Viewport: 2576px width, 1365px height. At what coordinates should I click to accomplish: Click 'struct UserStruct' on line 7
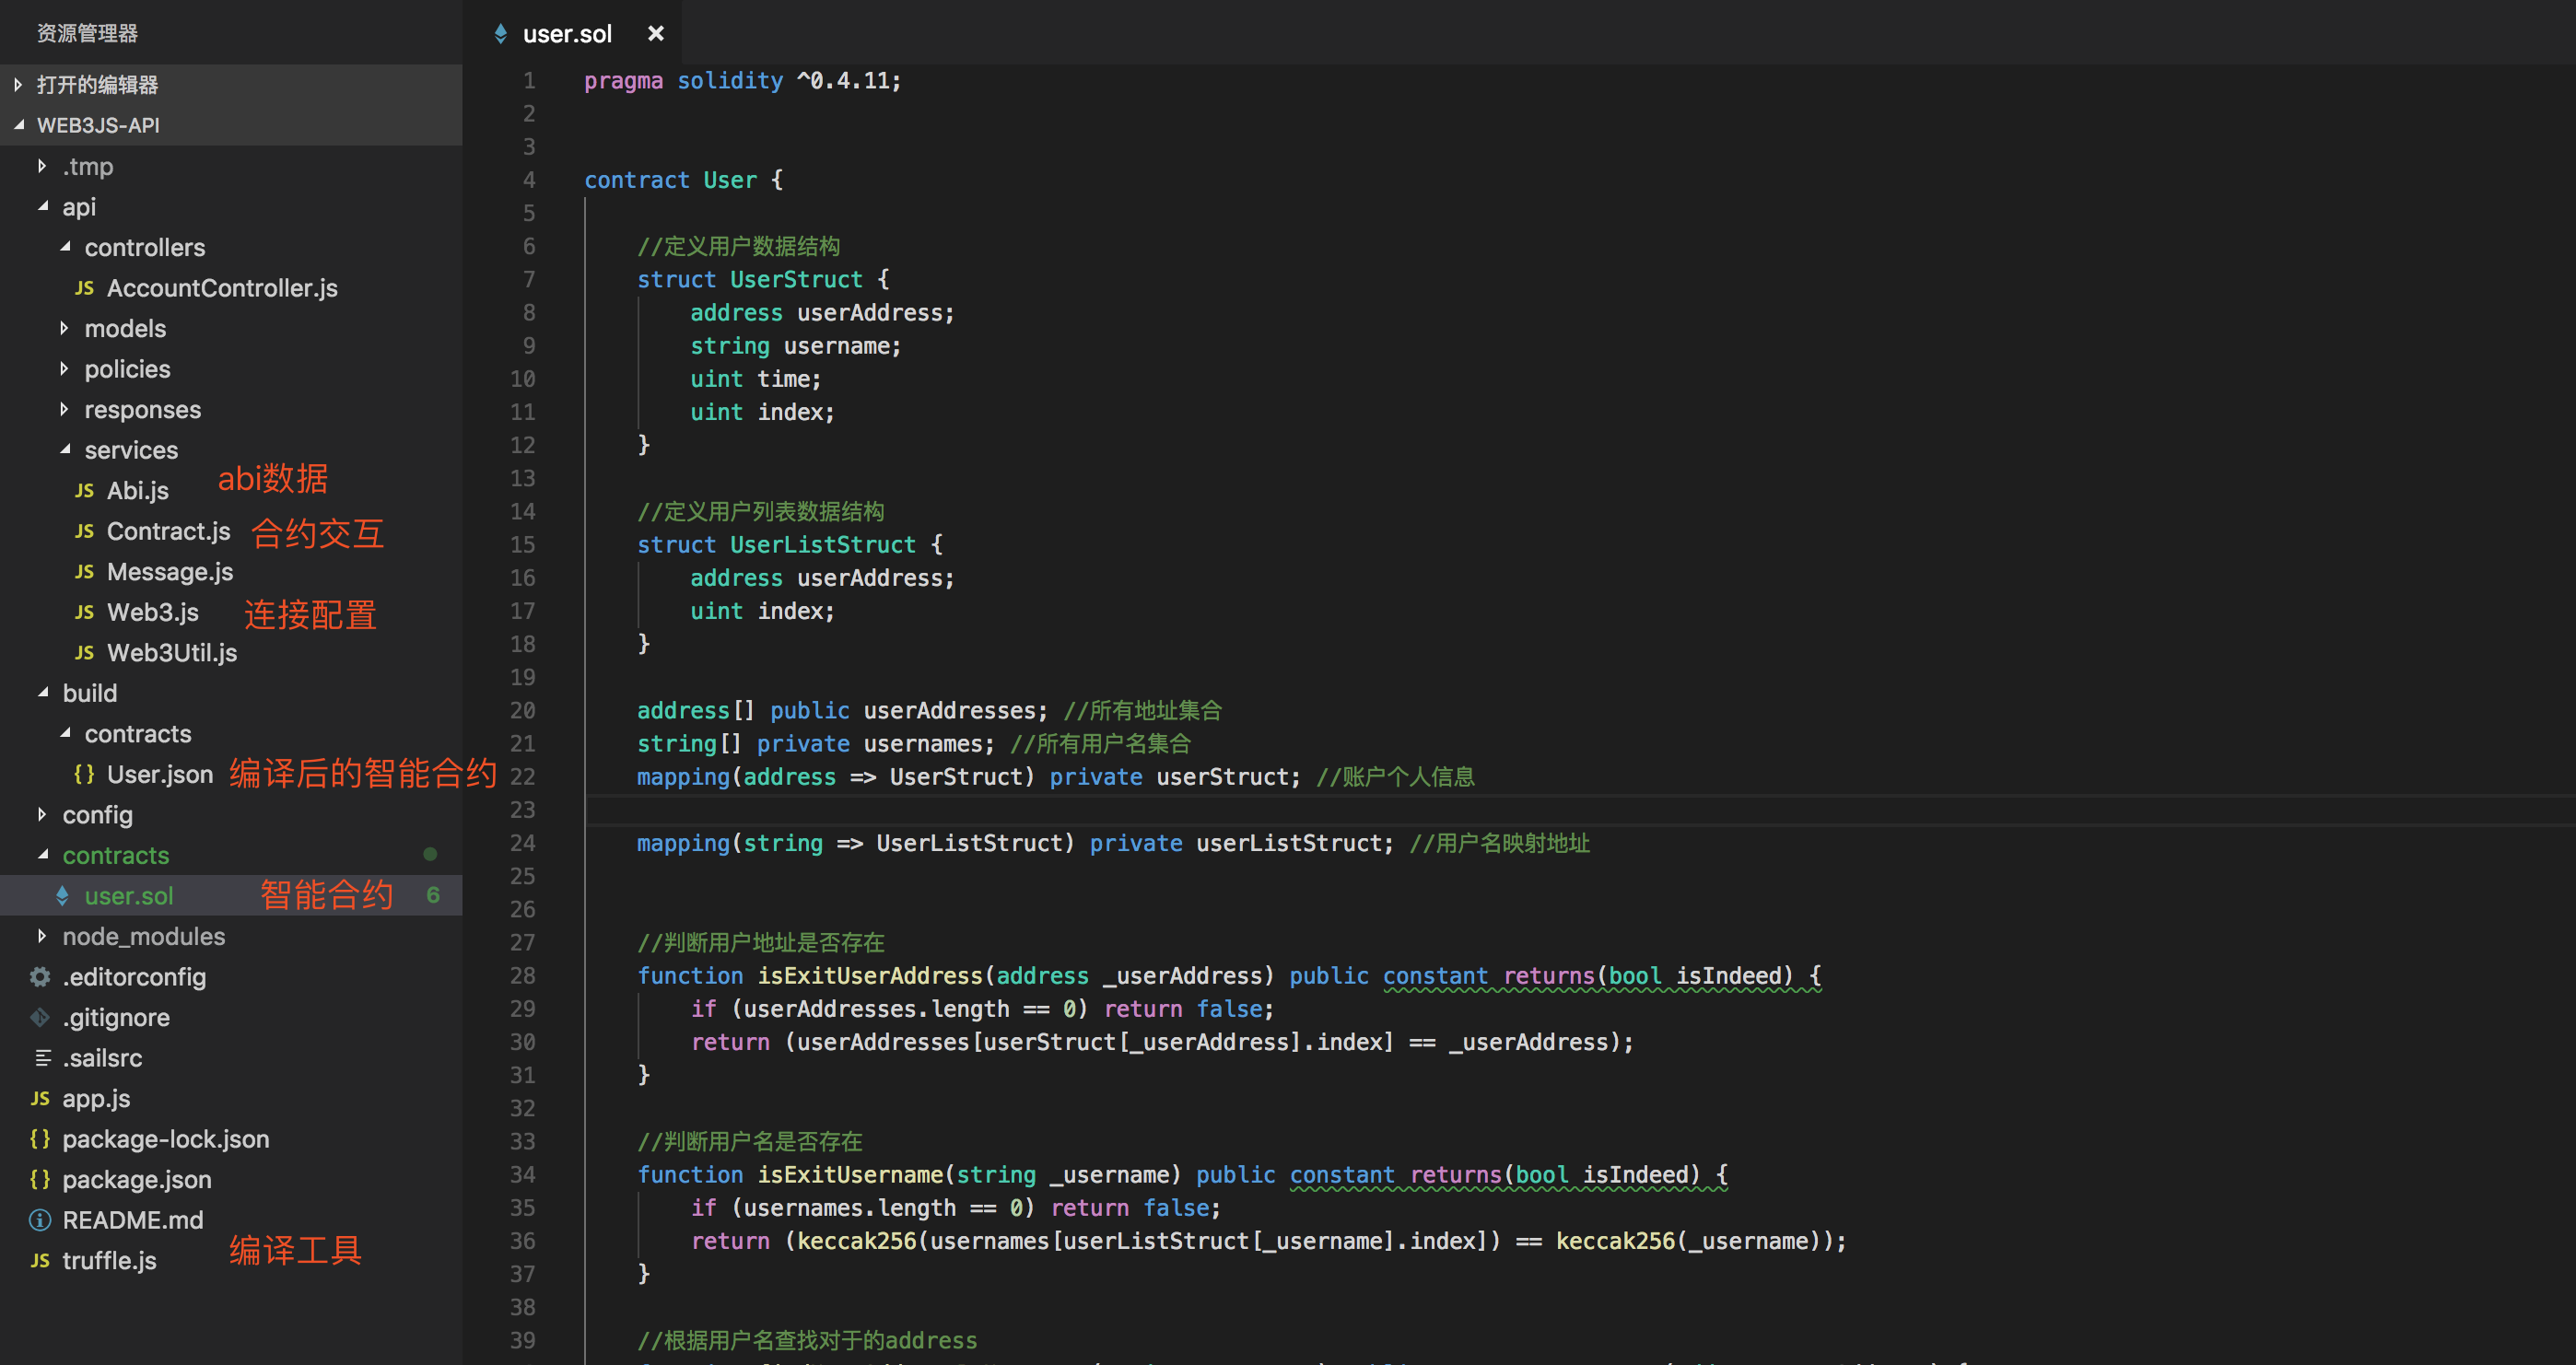click(750, 279)
